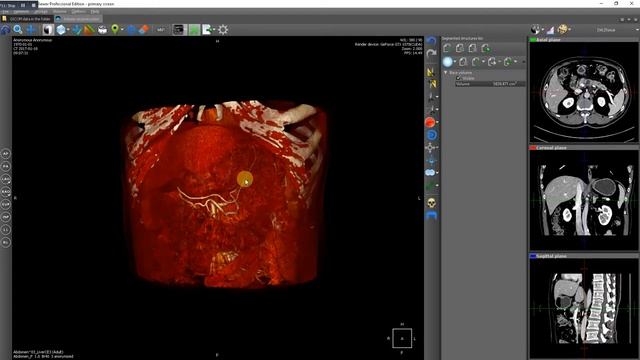This screenshot has width=640, height=360.
Task: Open settings with the gear icon
Action: pos(223,29)
